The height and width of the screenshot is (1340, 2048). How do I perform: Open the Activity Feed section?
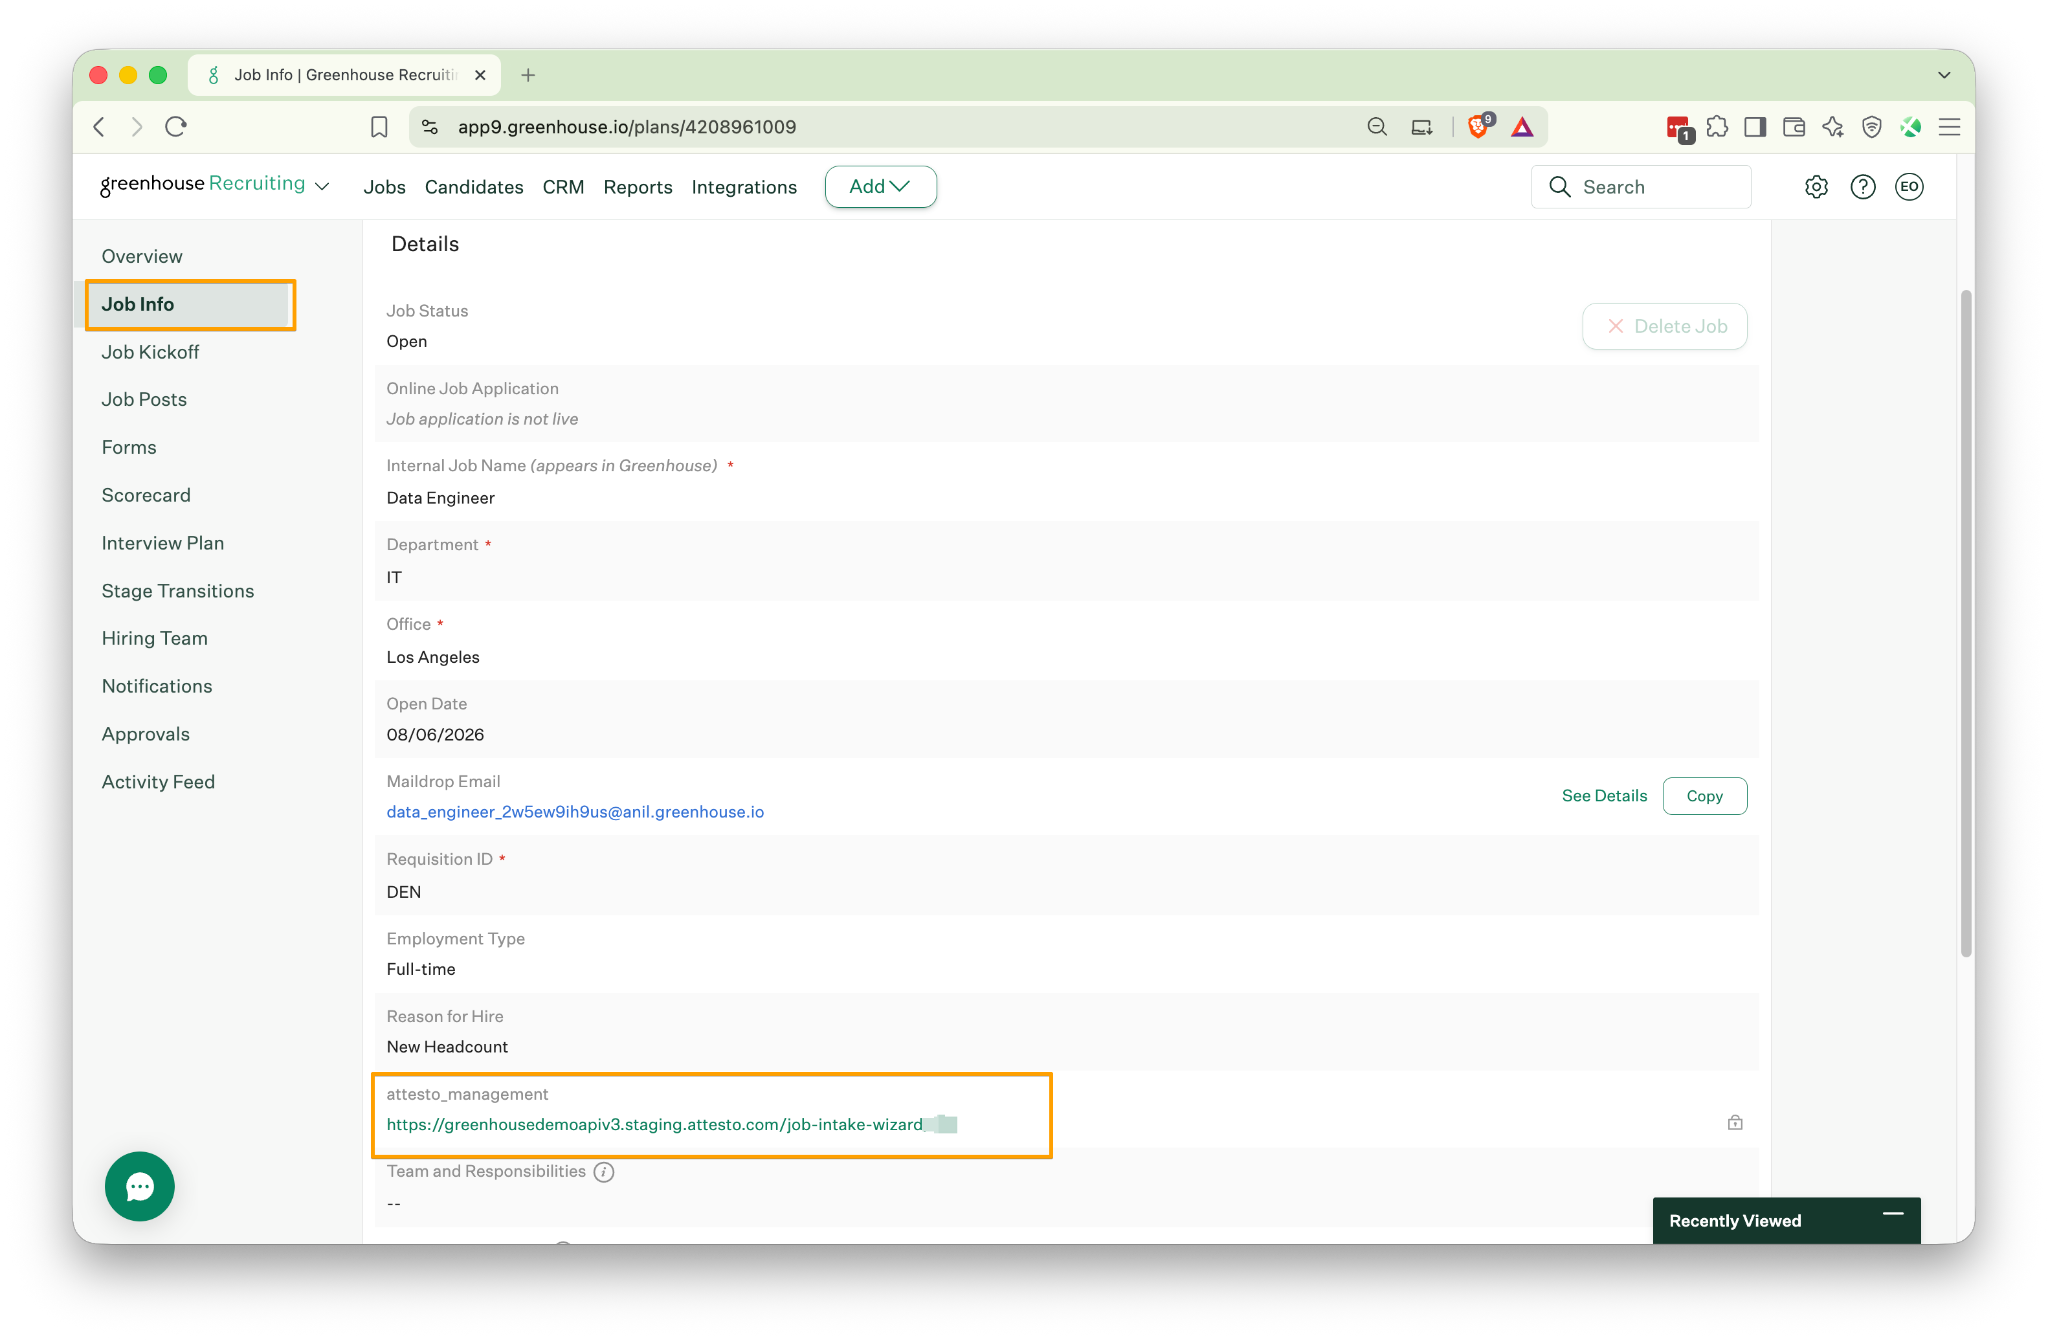click(x=158, y=782)
